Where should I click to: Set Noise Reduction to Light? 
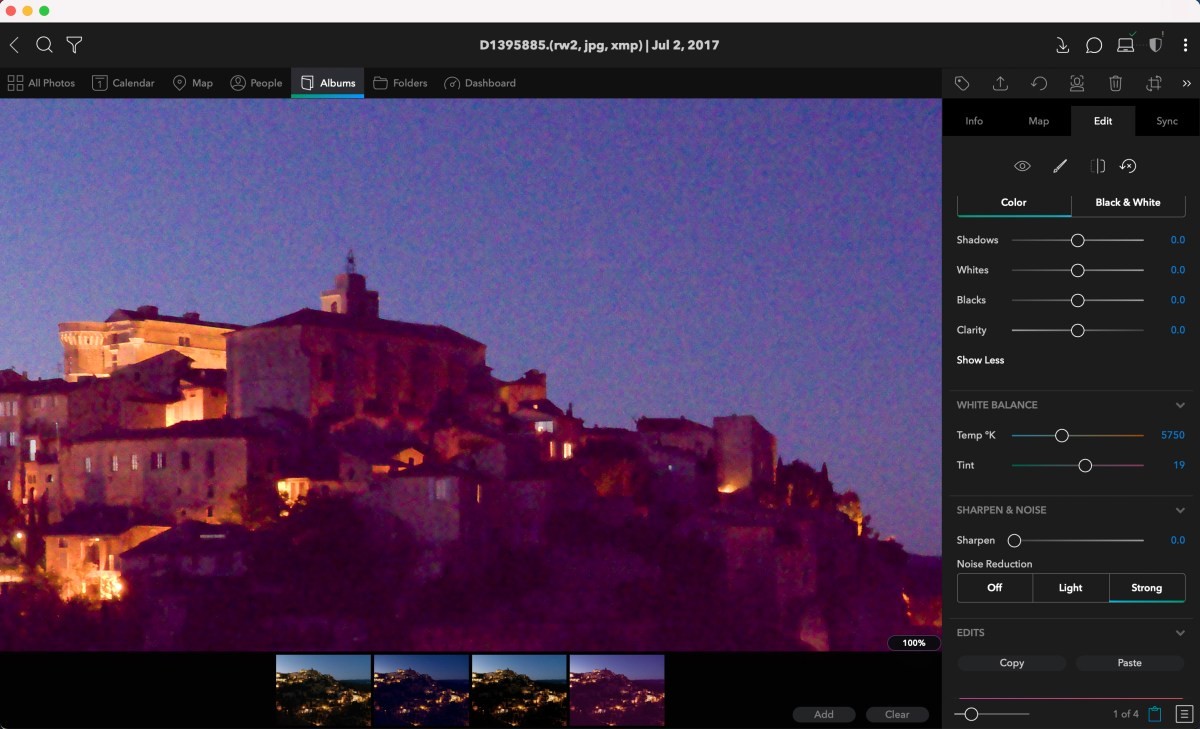1071,588
